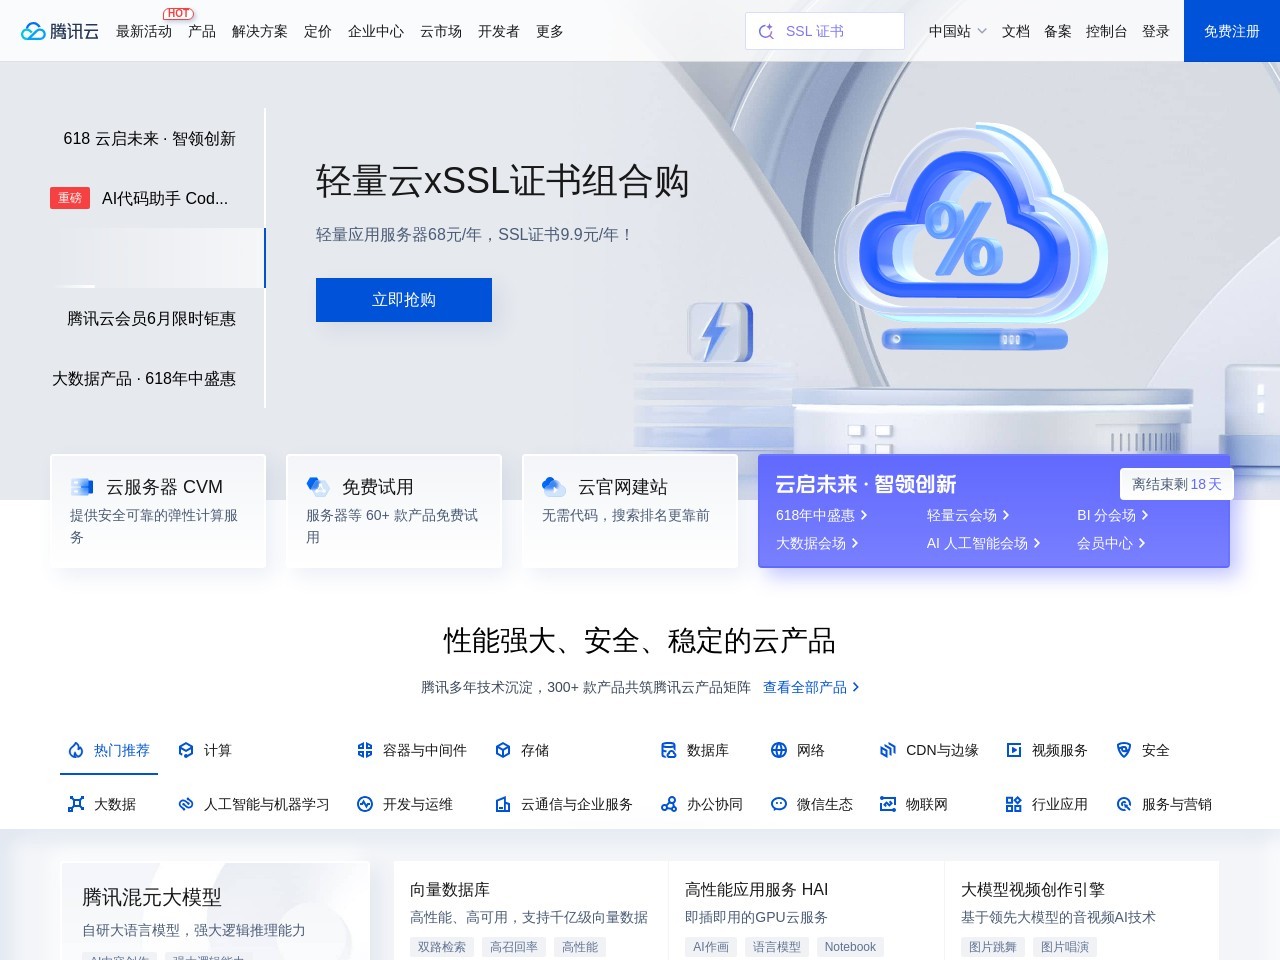
Task: Select the 微信生态 category icon
Action: click(778, 804)
